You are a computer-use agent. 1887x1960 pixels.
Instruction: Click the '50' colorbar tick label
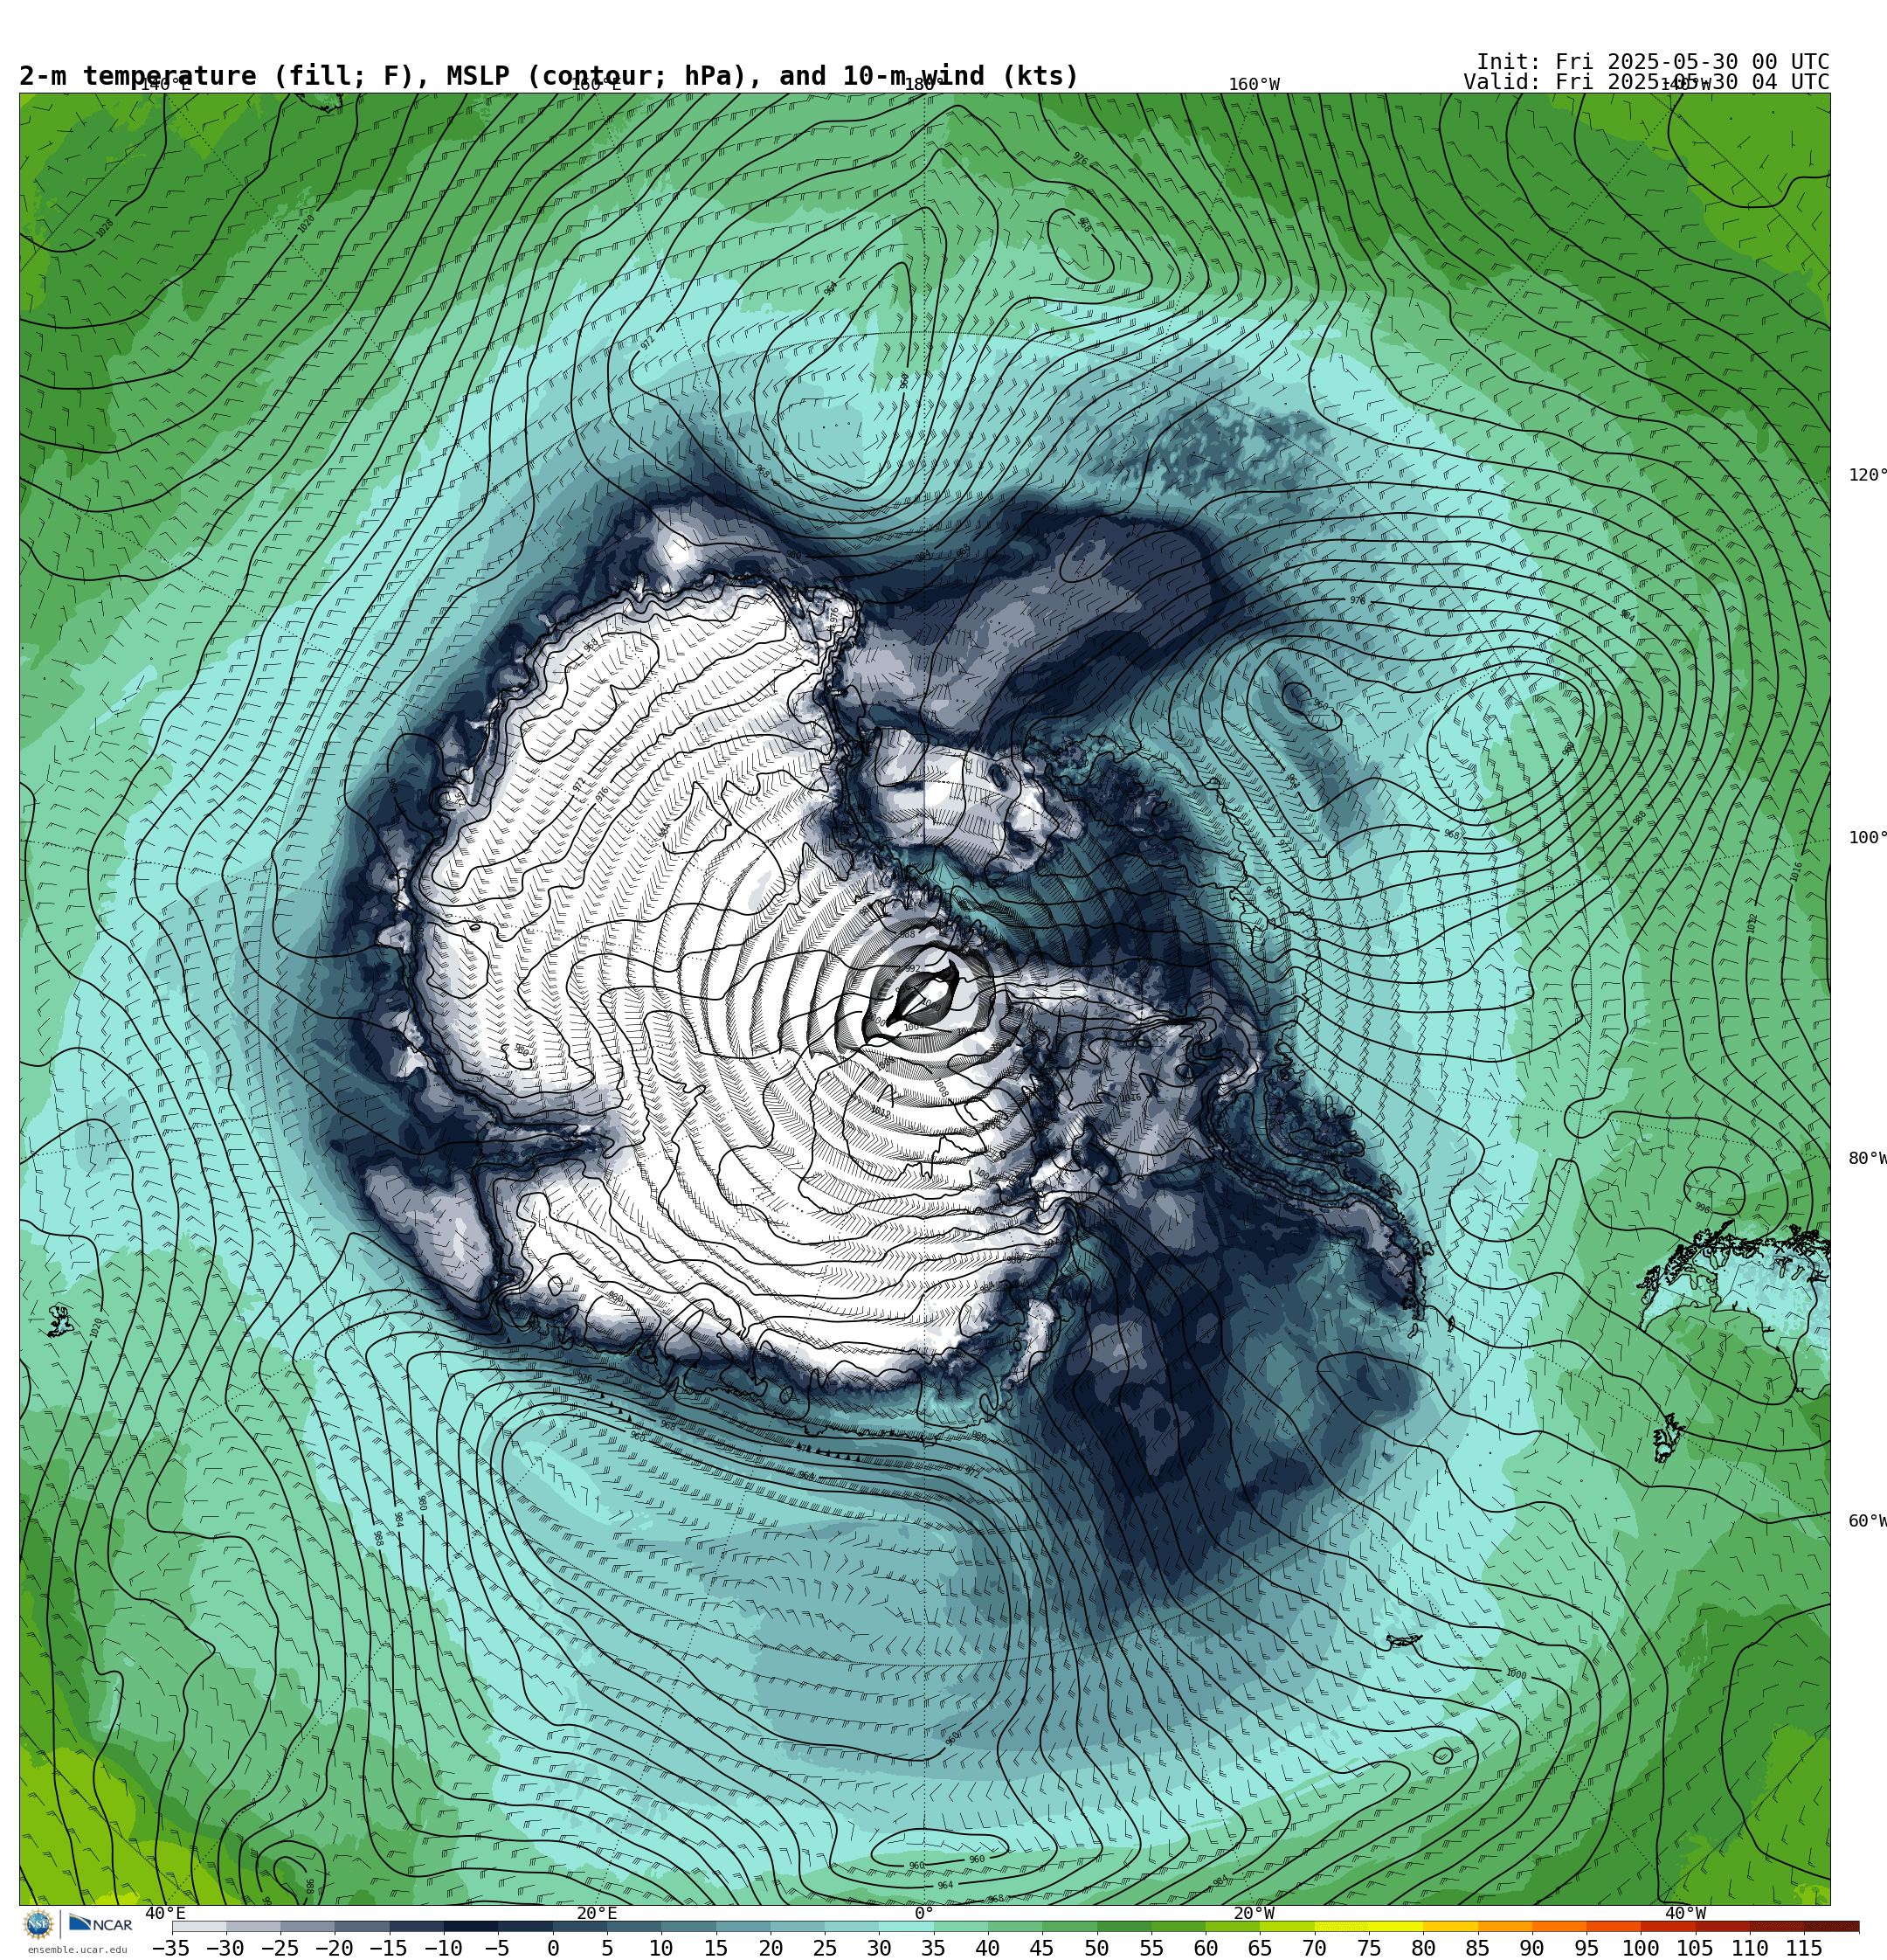(x=1096, y=1948)
